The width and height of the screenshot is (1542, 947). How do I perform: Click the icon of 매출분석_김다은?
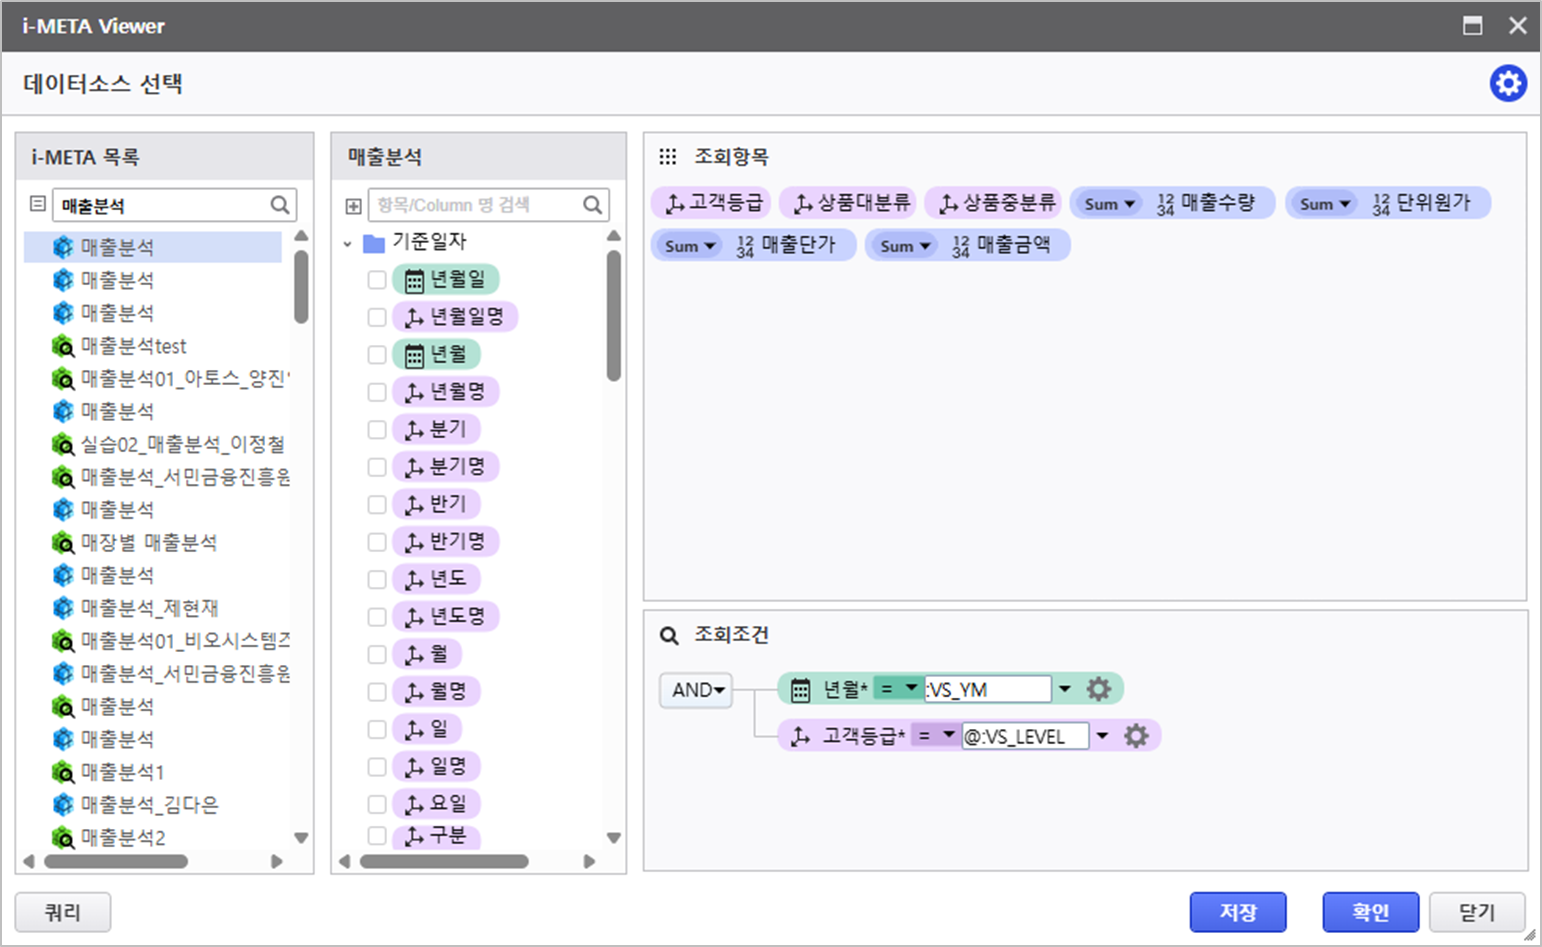click(x=63, y=805)
